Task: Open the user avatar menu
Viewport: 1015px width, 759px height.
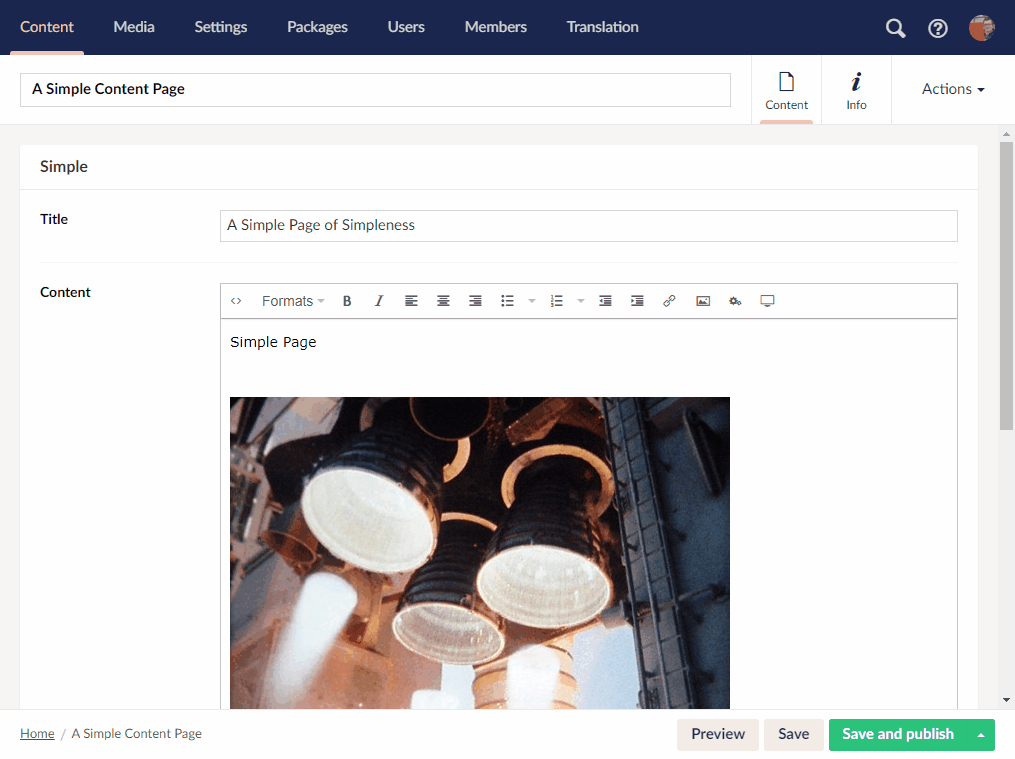Action: tap(982, 28)
